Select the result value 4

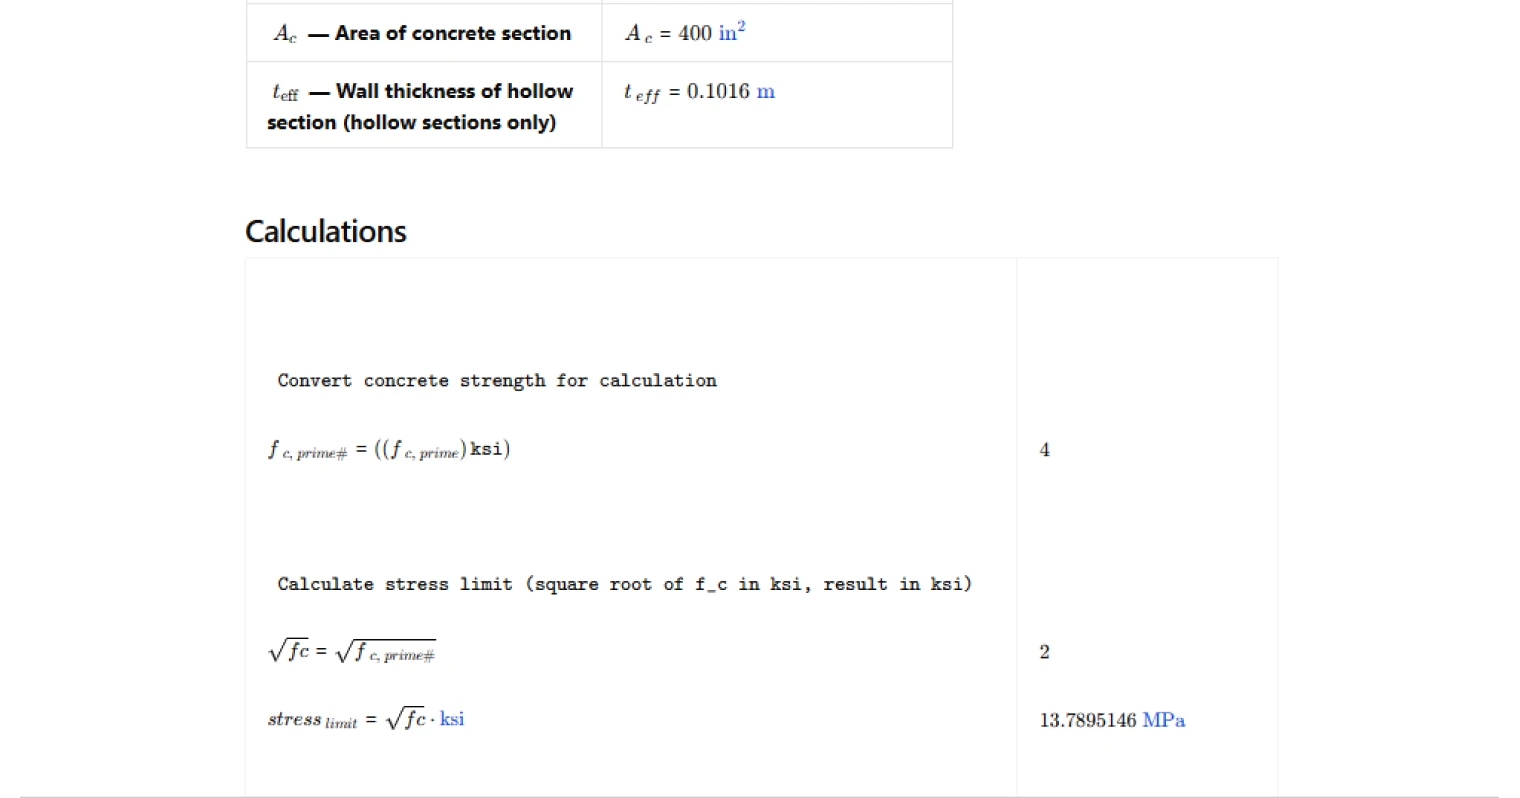pyautogui.click(x=1045, y=450)
